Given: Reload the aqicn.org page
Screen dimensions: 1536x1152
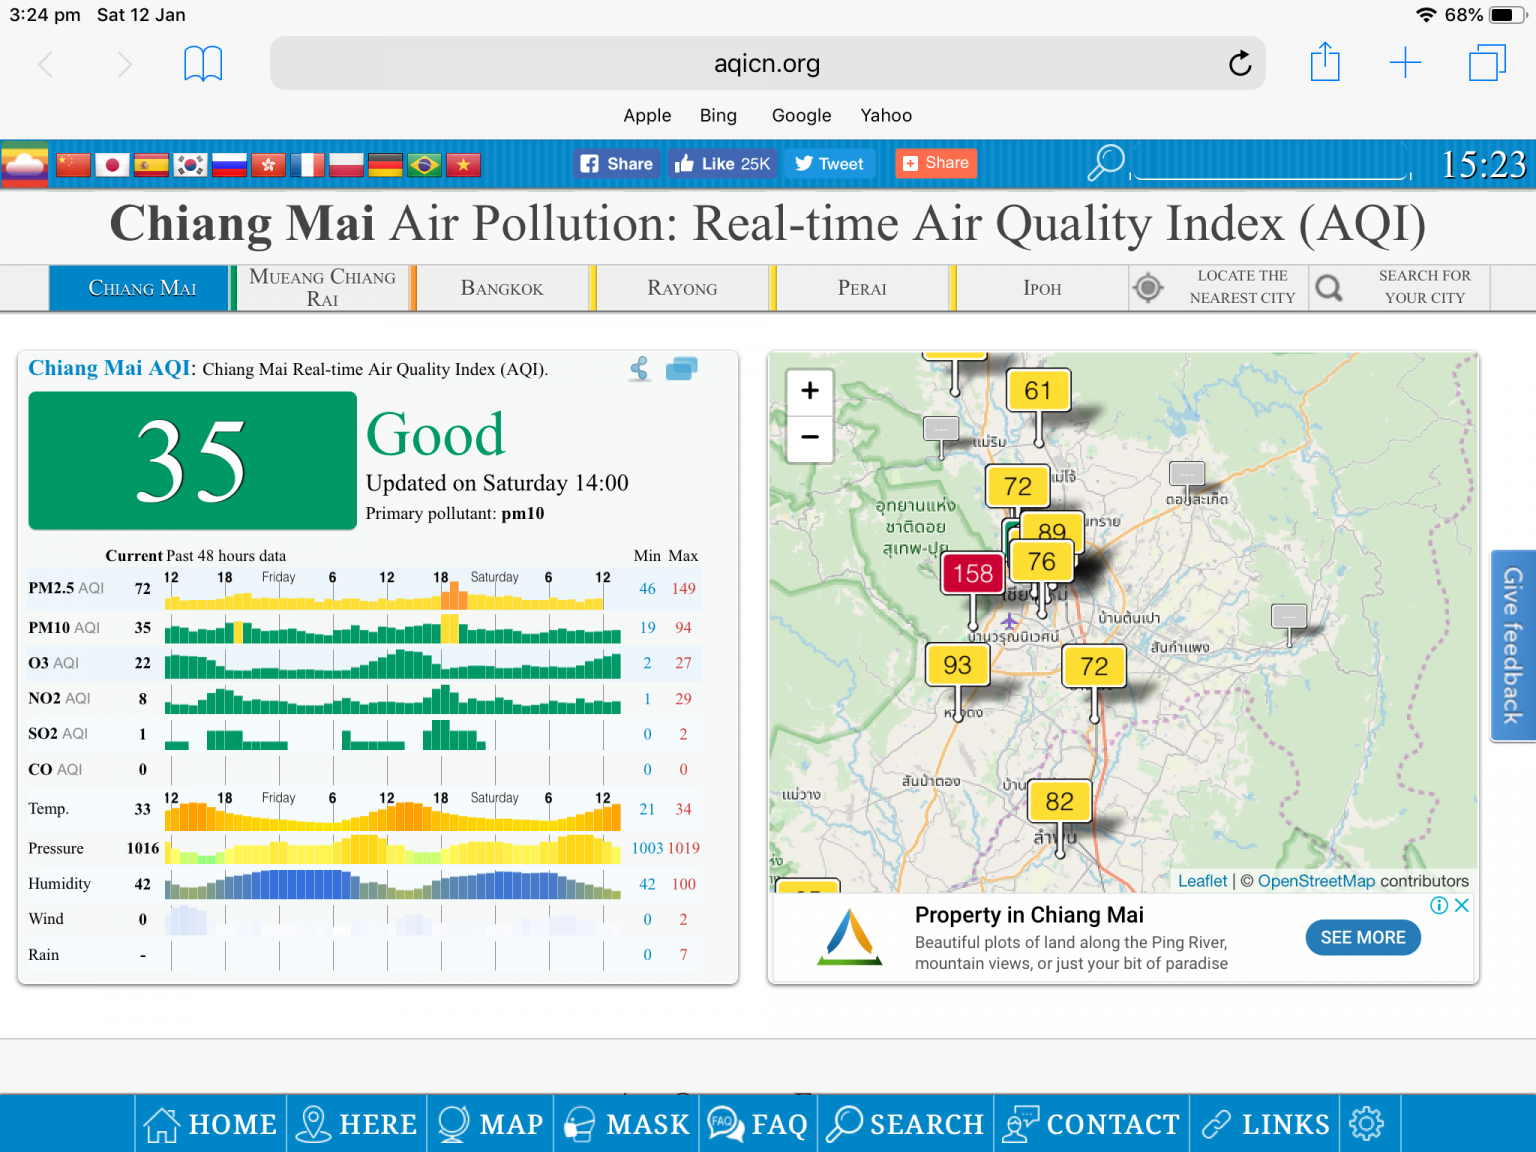Looking at the screenshot, I should [1240, 64].
